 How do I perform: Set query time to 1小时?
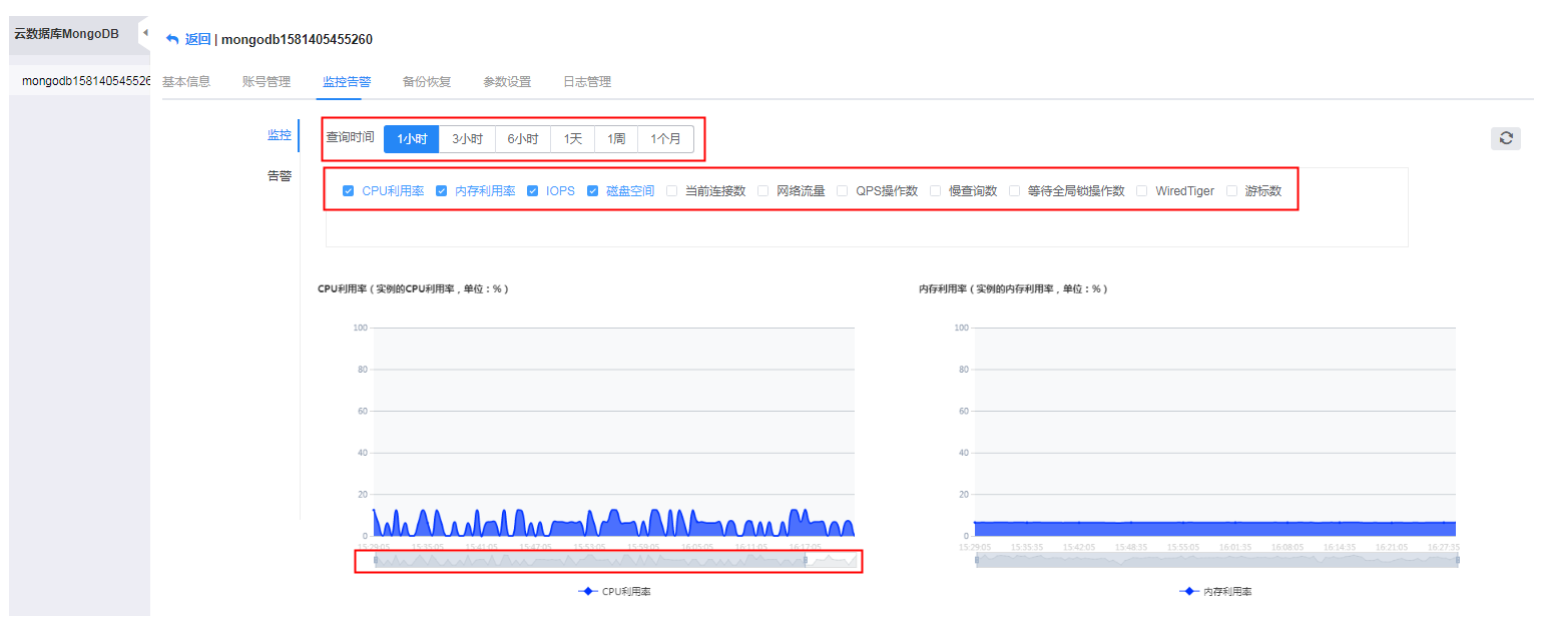click(x=412, y=139)
